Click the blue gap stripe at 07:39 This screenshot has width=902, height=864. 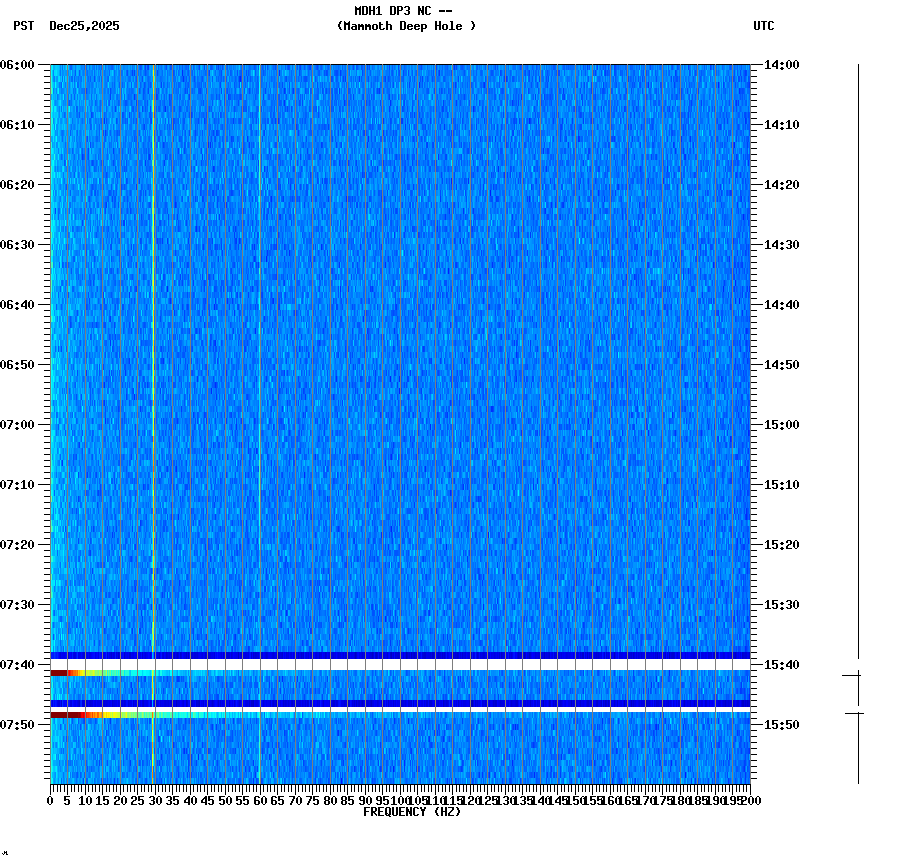point(400,655)
